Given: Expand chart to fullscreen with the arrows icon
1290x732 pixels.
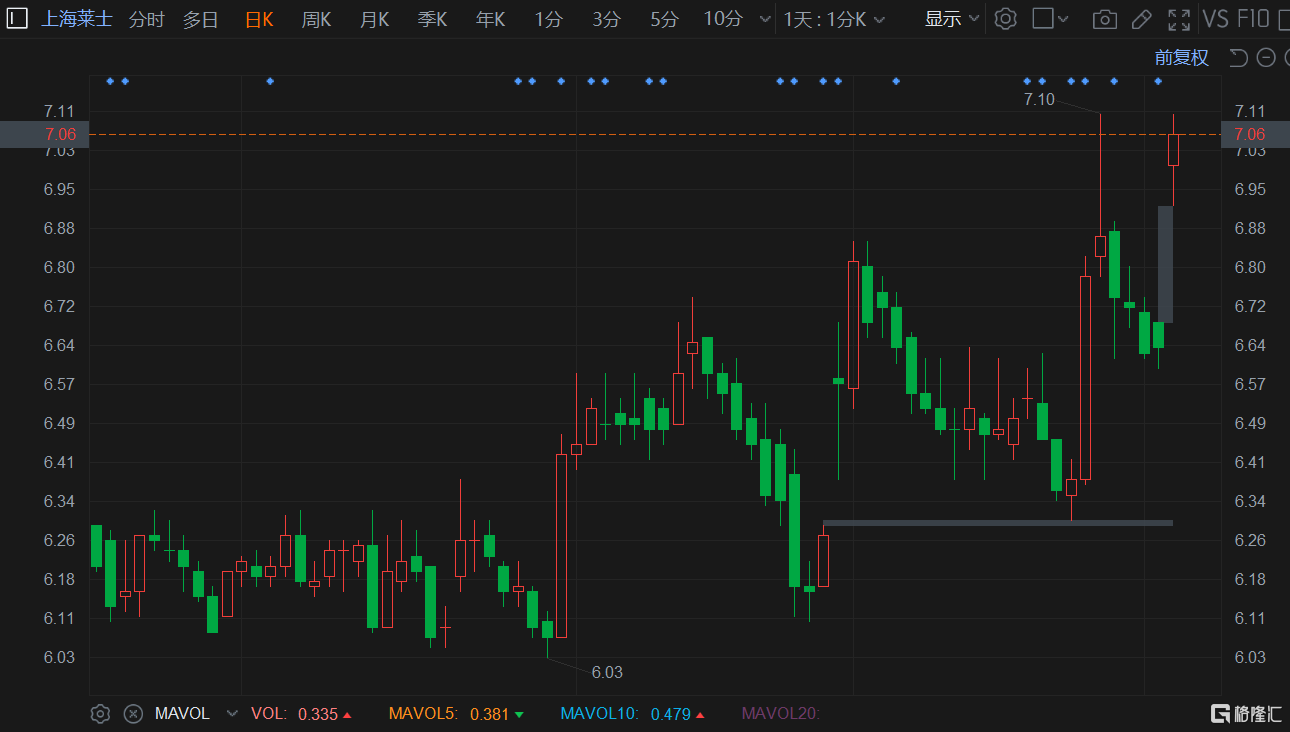Looking at the screenshot, I should (1180, 19).
